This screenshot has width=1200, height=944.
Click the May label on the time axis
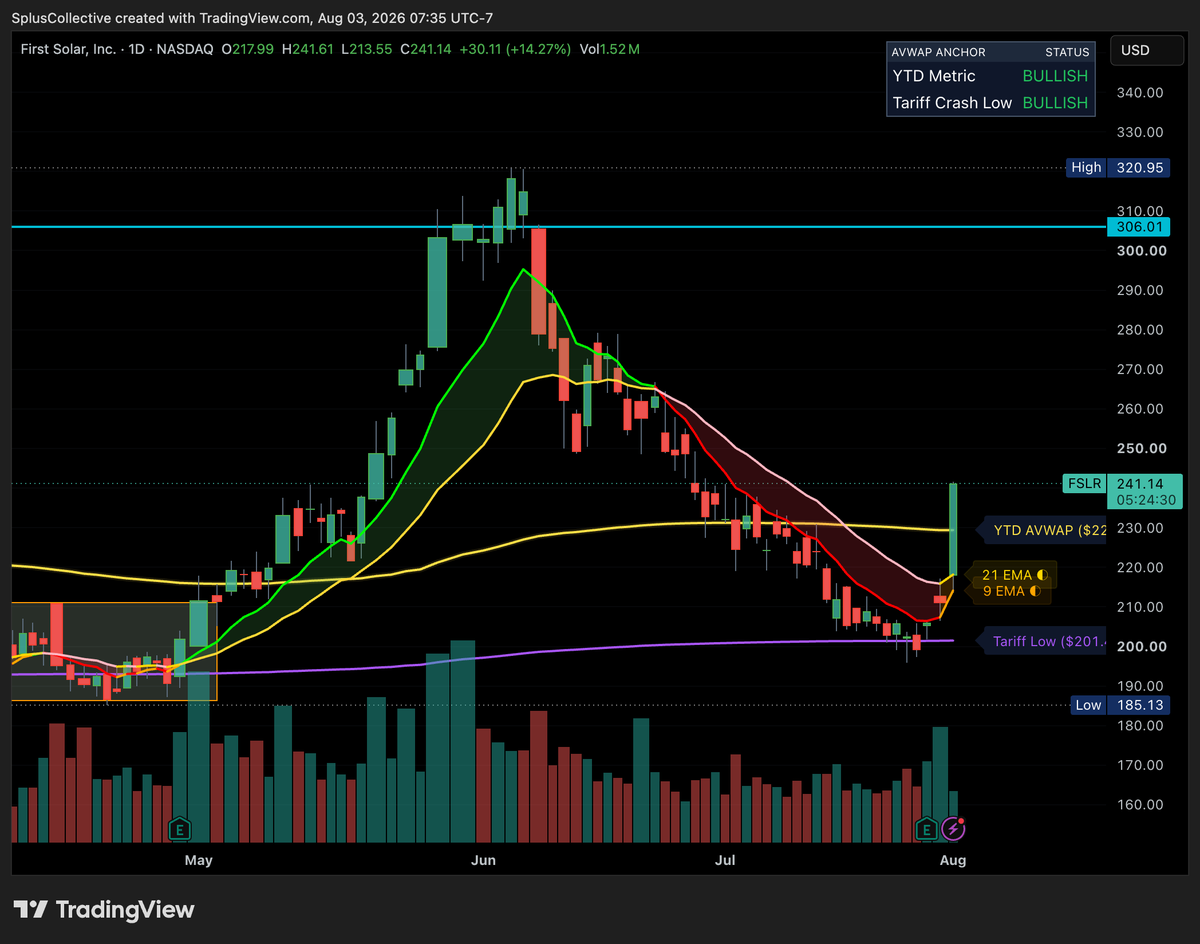pyautogui.click(x=198, y=859)
